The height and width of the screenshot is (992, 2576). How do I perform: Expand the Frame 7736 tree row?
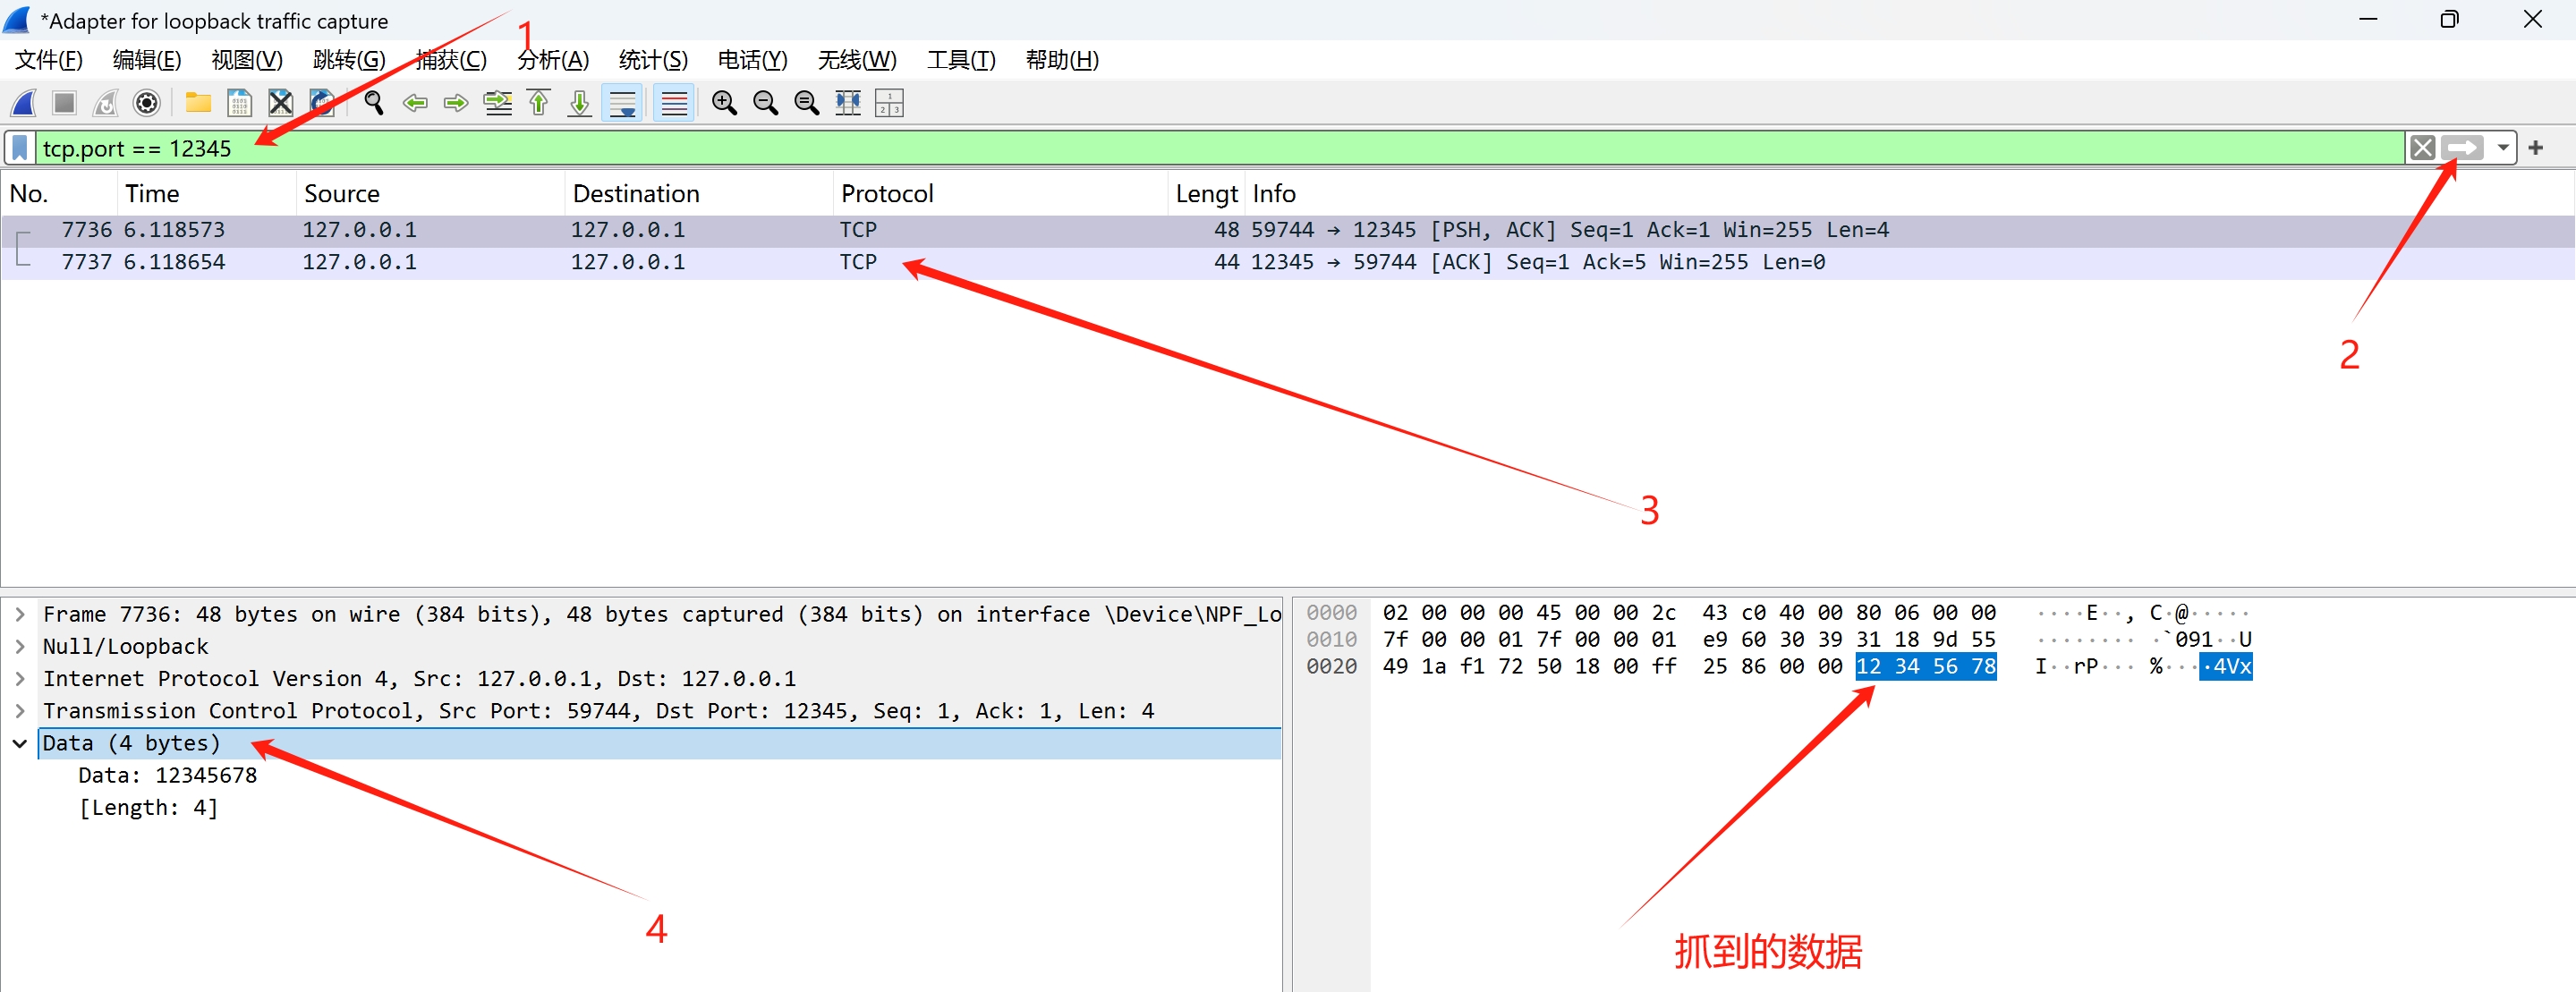point(20,614)
